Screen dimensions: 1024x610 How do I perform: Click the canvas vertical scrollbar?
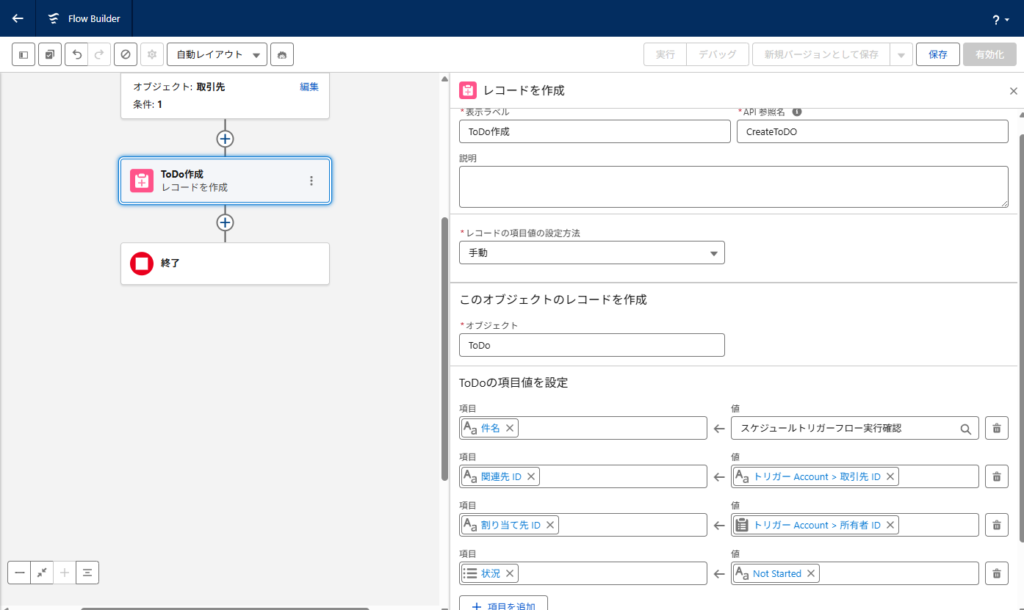445,349
